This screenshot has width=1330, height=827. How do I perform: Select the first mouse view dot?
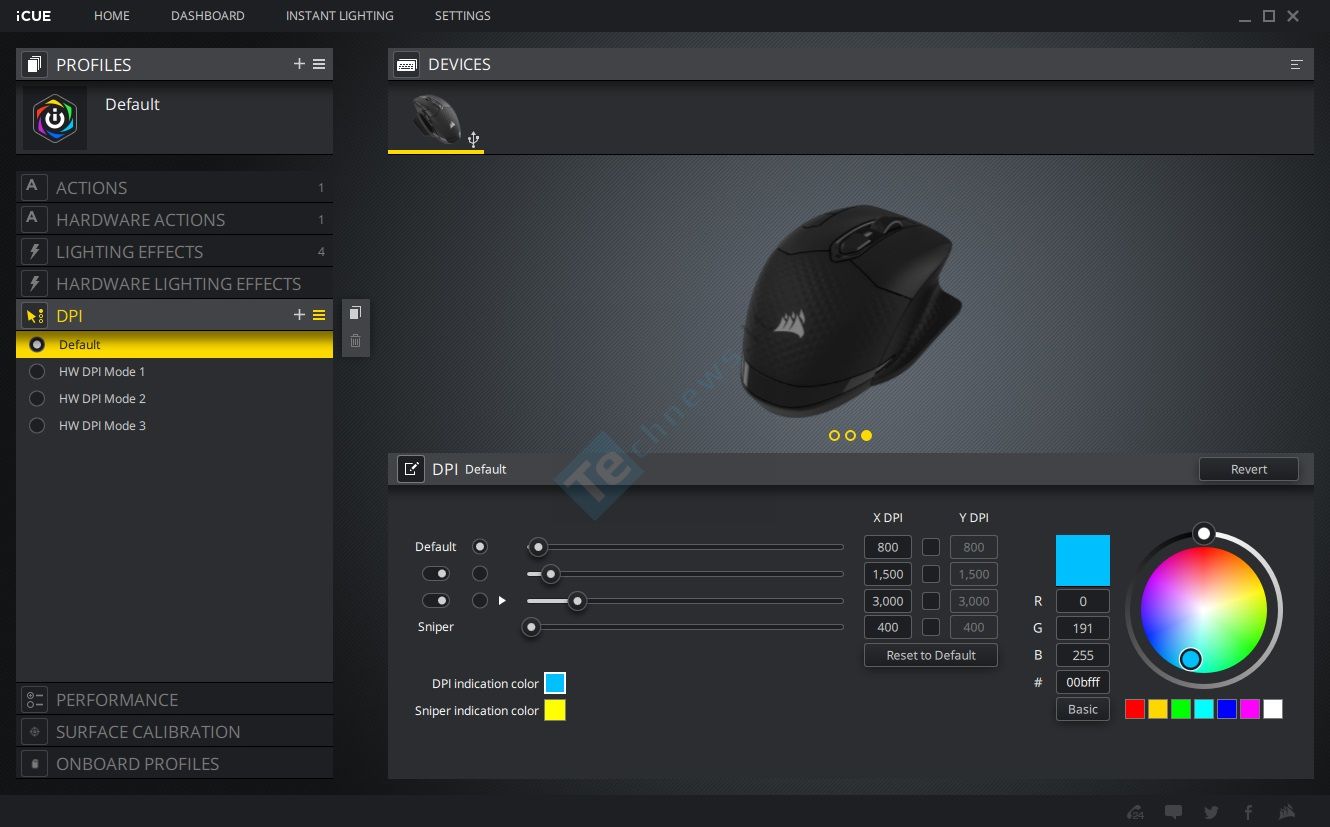click(x=834, y=436)
